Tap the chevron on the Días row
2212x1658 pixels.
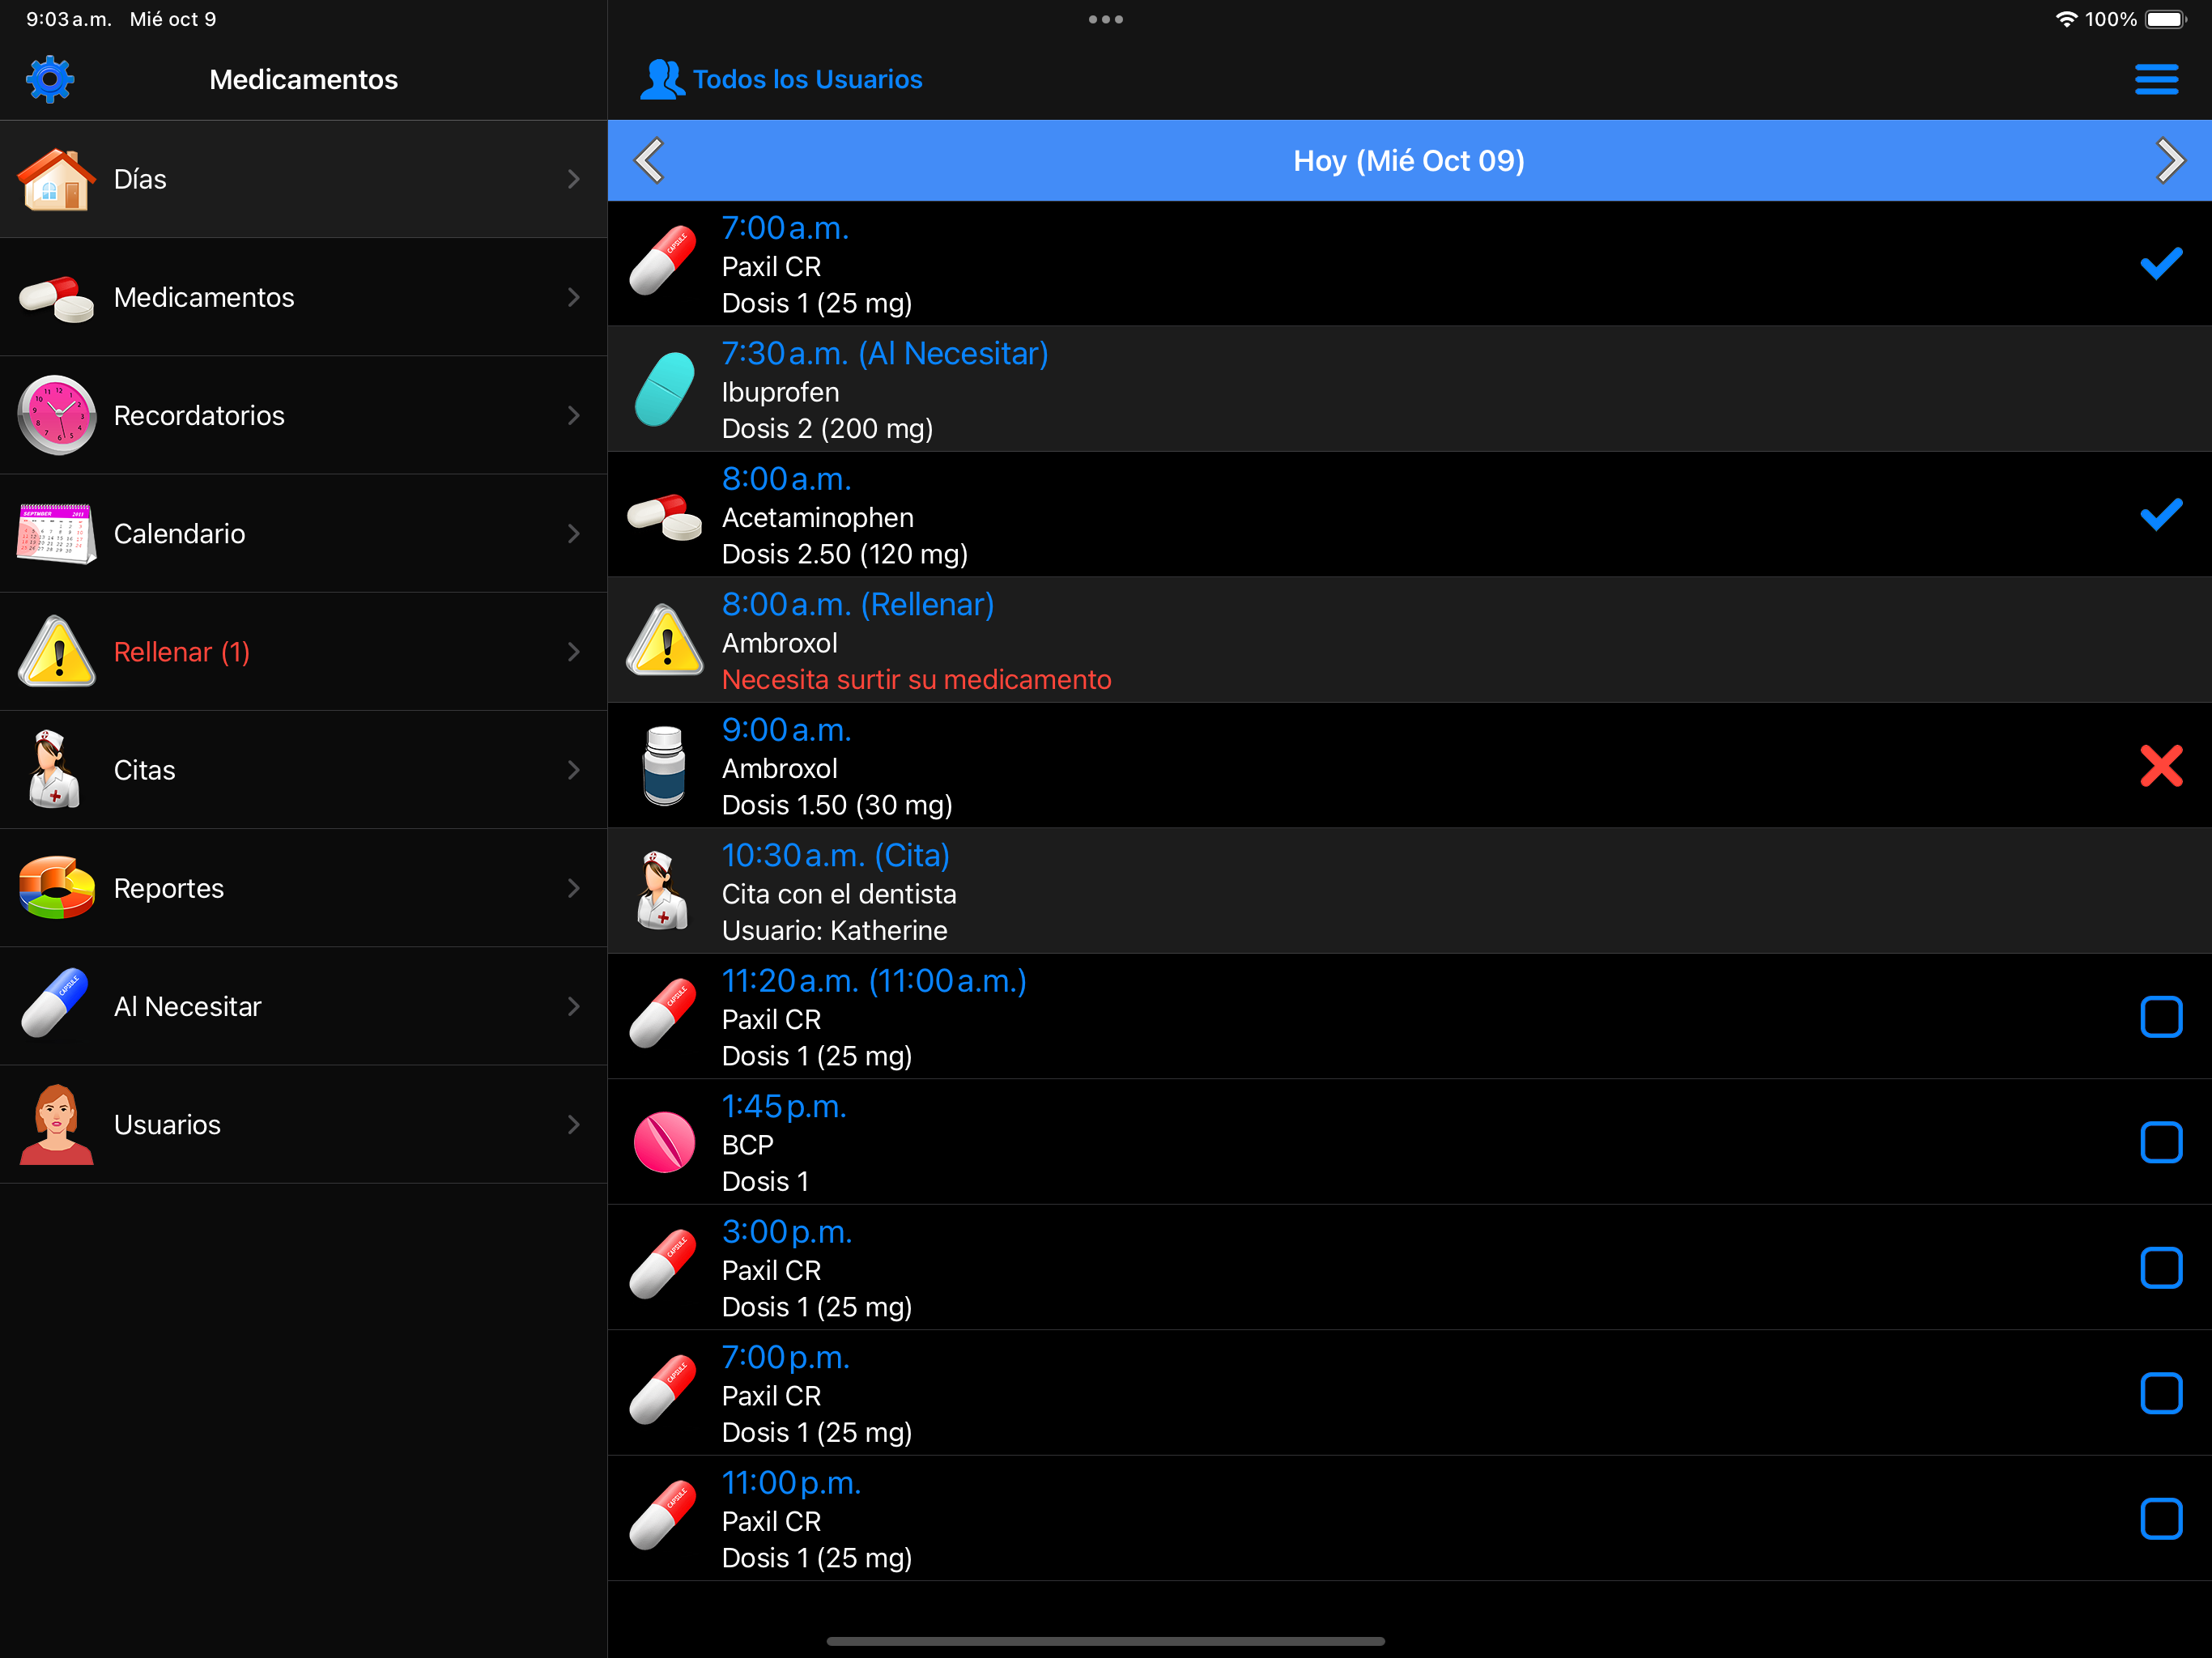pyautogui.click(x=573, y=179)
